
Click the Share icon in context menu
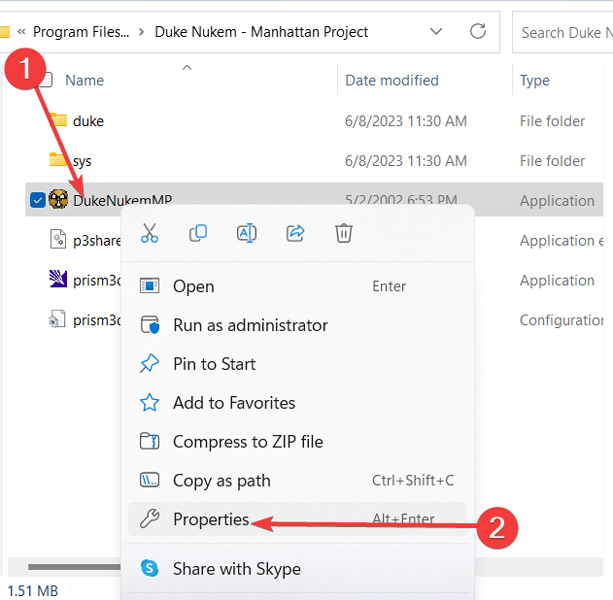[x=295, y=233]
